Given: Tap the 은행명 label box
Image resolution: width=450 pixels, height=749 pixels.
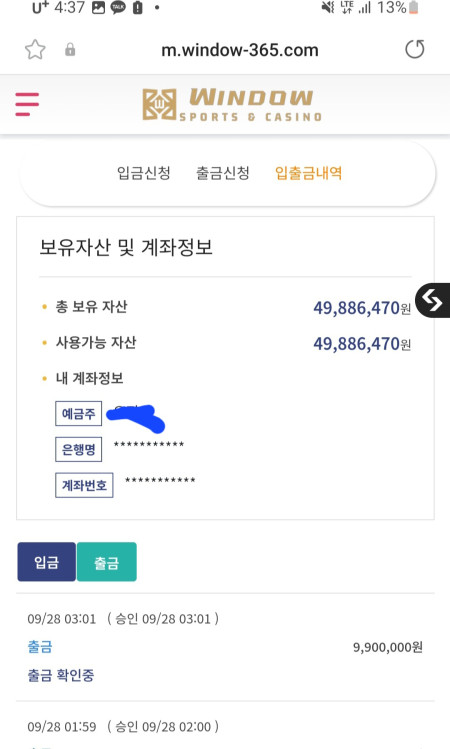Looking at the screenshot, I should (78, 449).
